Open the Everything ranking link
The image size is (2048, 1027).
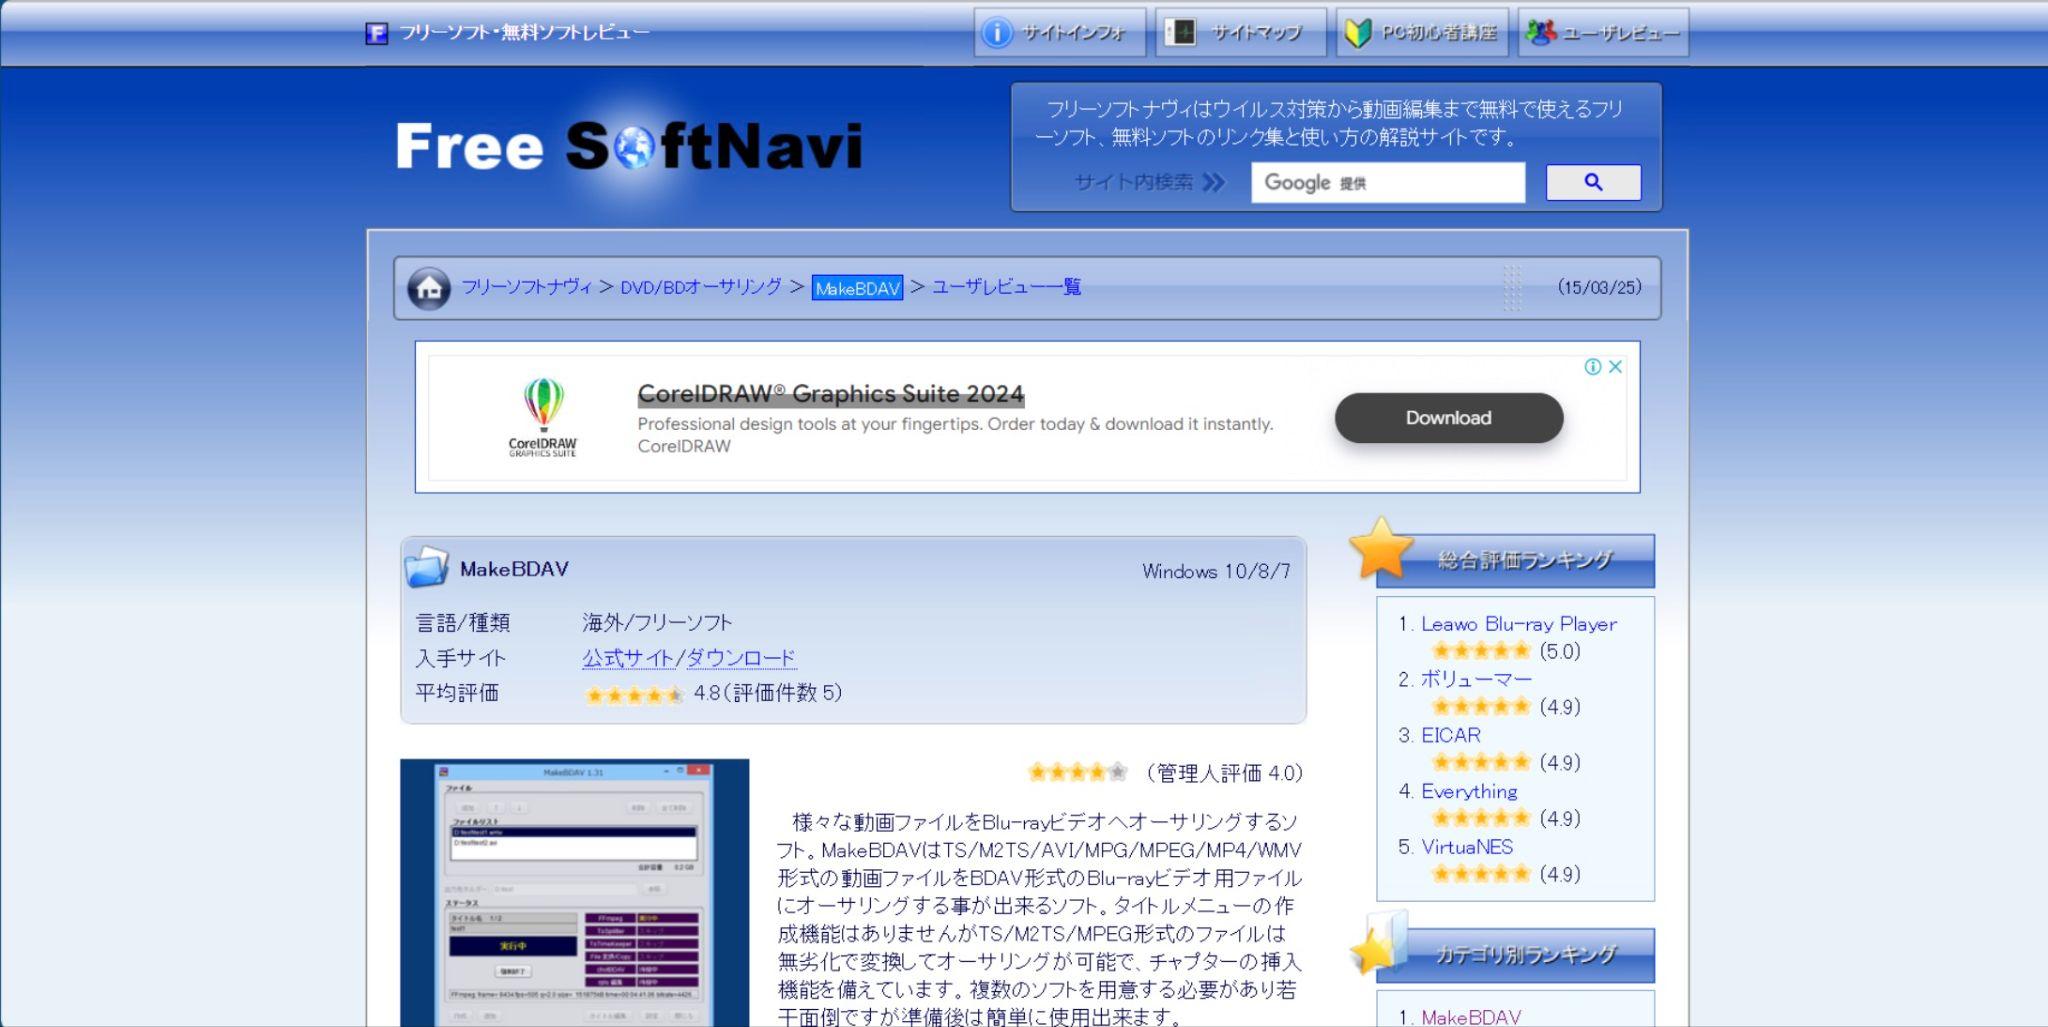(1468, 792)
